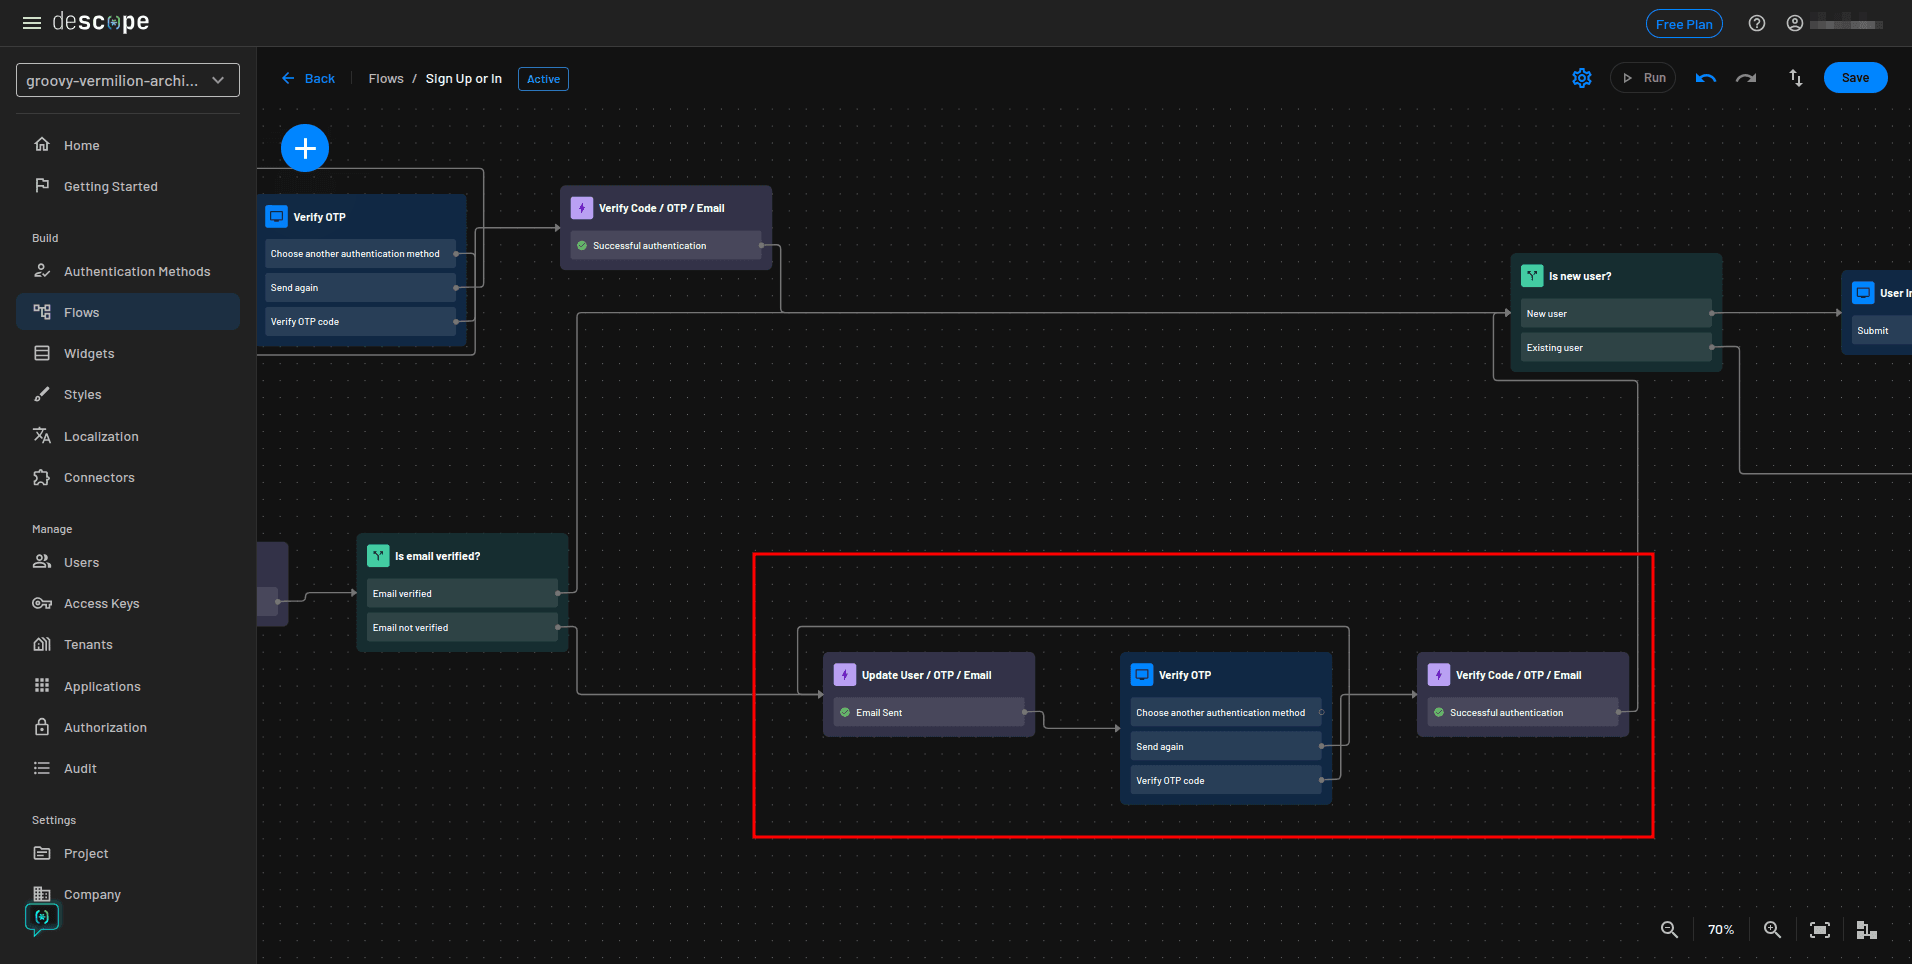Open the hamburger menu beside the Descope logo
This screenshot has width=1912, height=964.
coord(31,22)
